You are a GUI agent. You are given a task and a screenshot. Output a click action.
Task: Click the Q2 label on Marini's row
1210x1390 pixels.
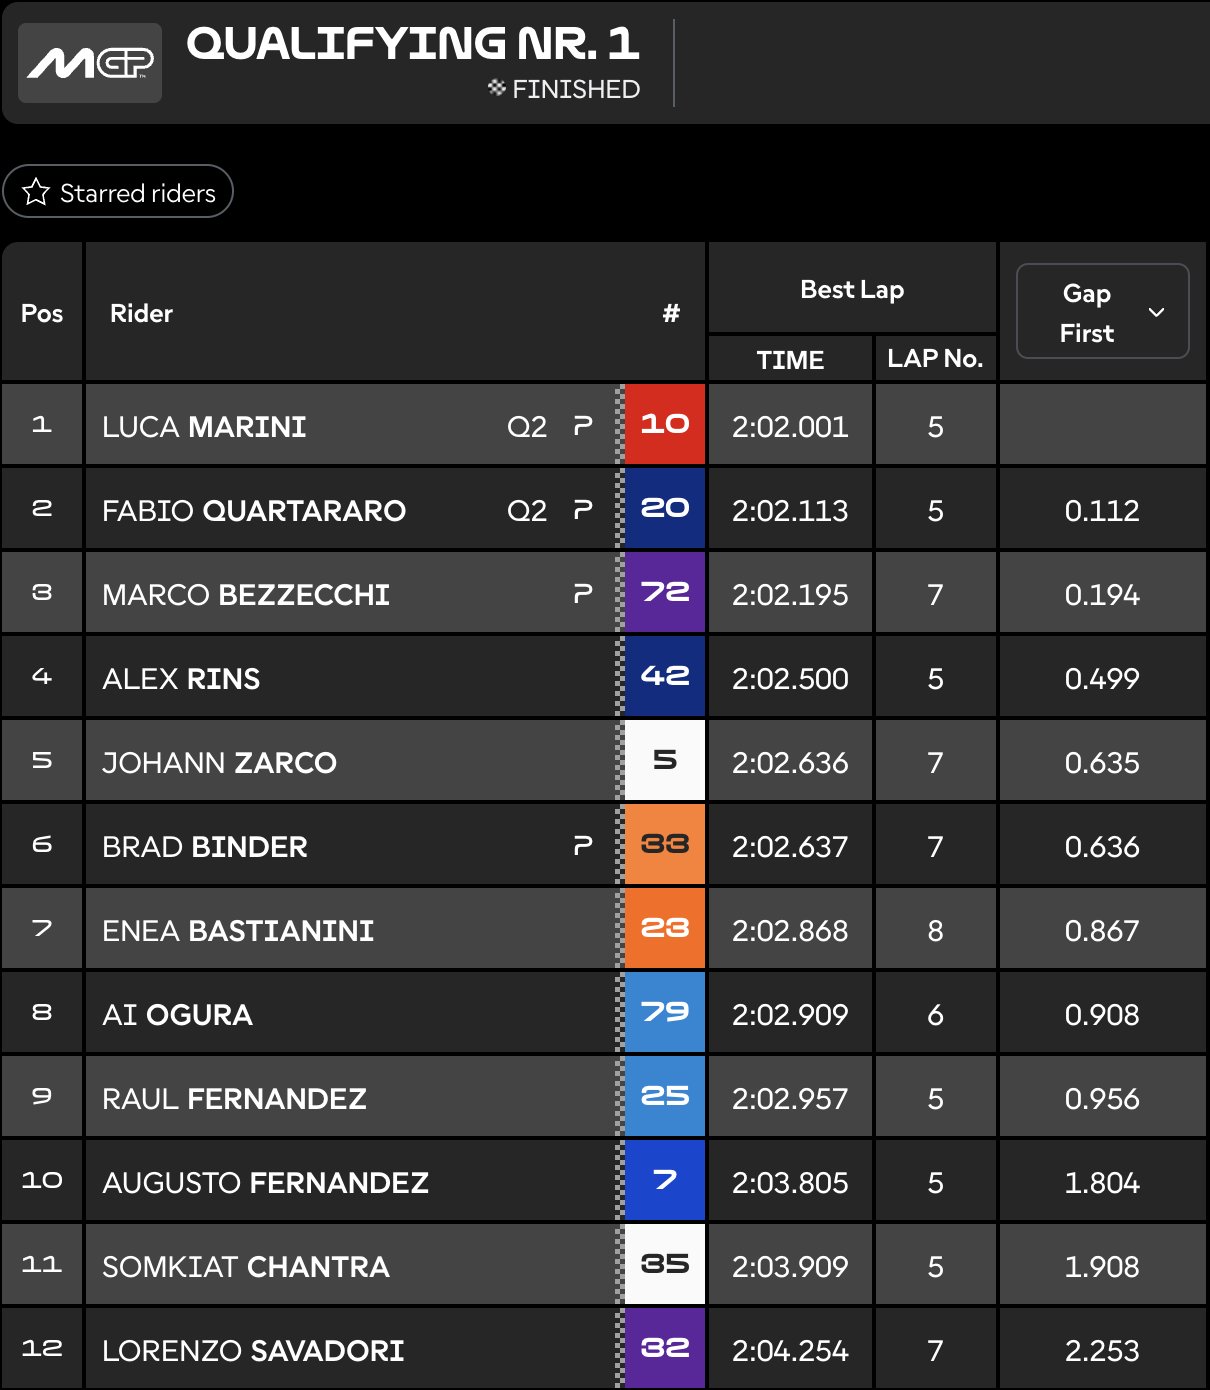click(527, 427)
